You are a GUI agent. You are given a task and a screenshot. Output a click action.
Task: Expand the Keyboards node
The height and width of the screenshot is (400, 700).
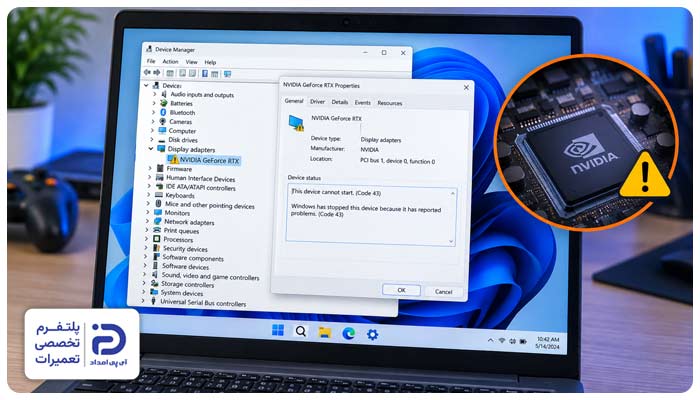tap(149, 195)
